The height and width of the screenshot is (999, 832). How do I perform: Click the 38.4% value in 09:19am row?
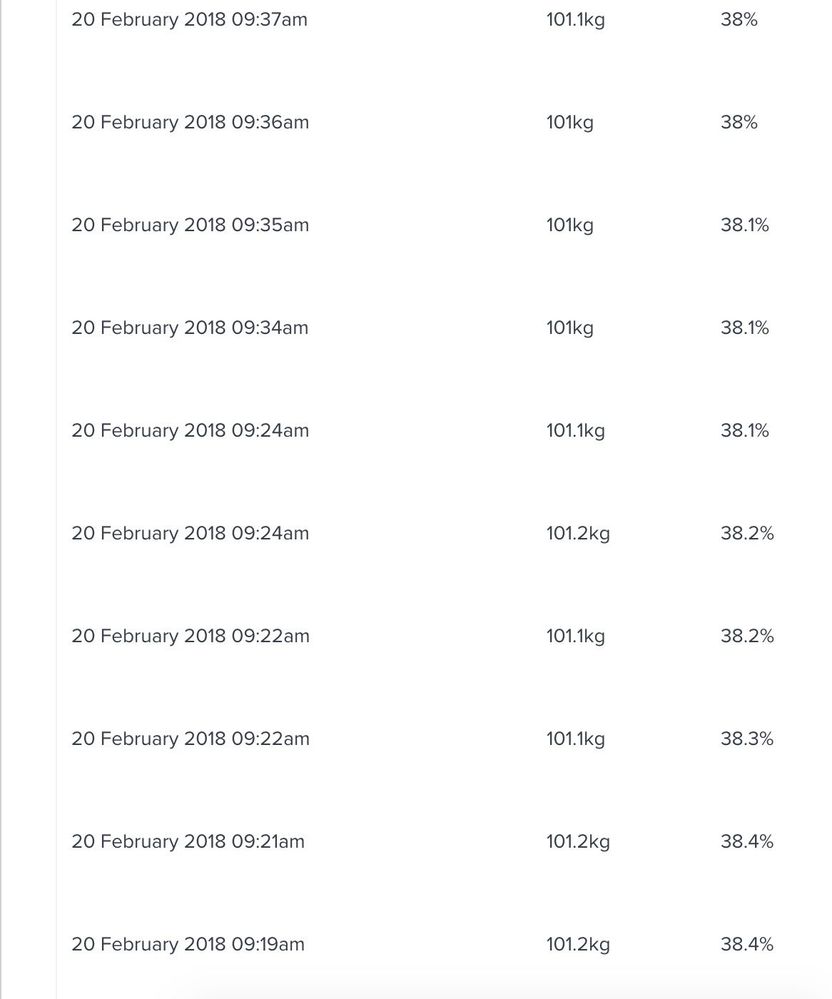(x=747, y=945)
